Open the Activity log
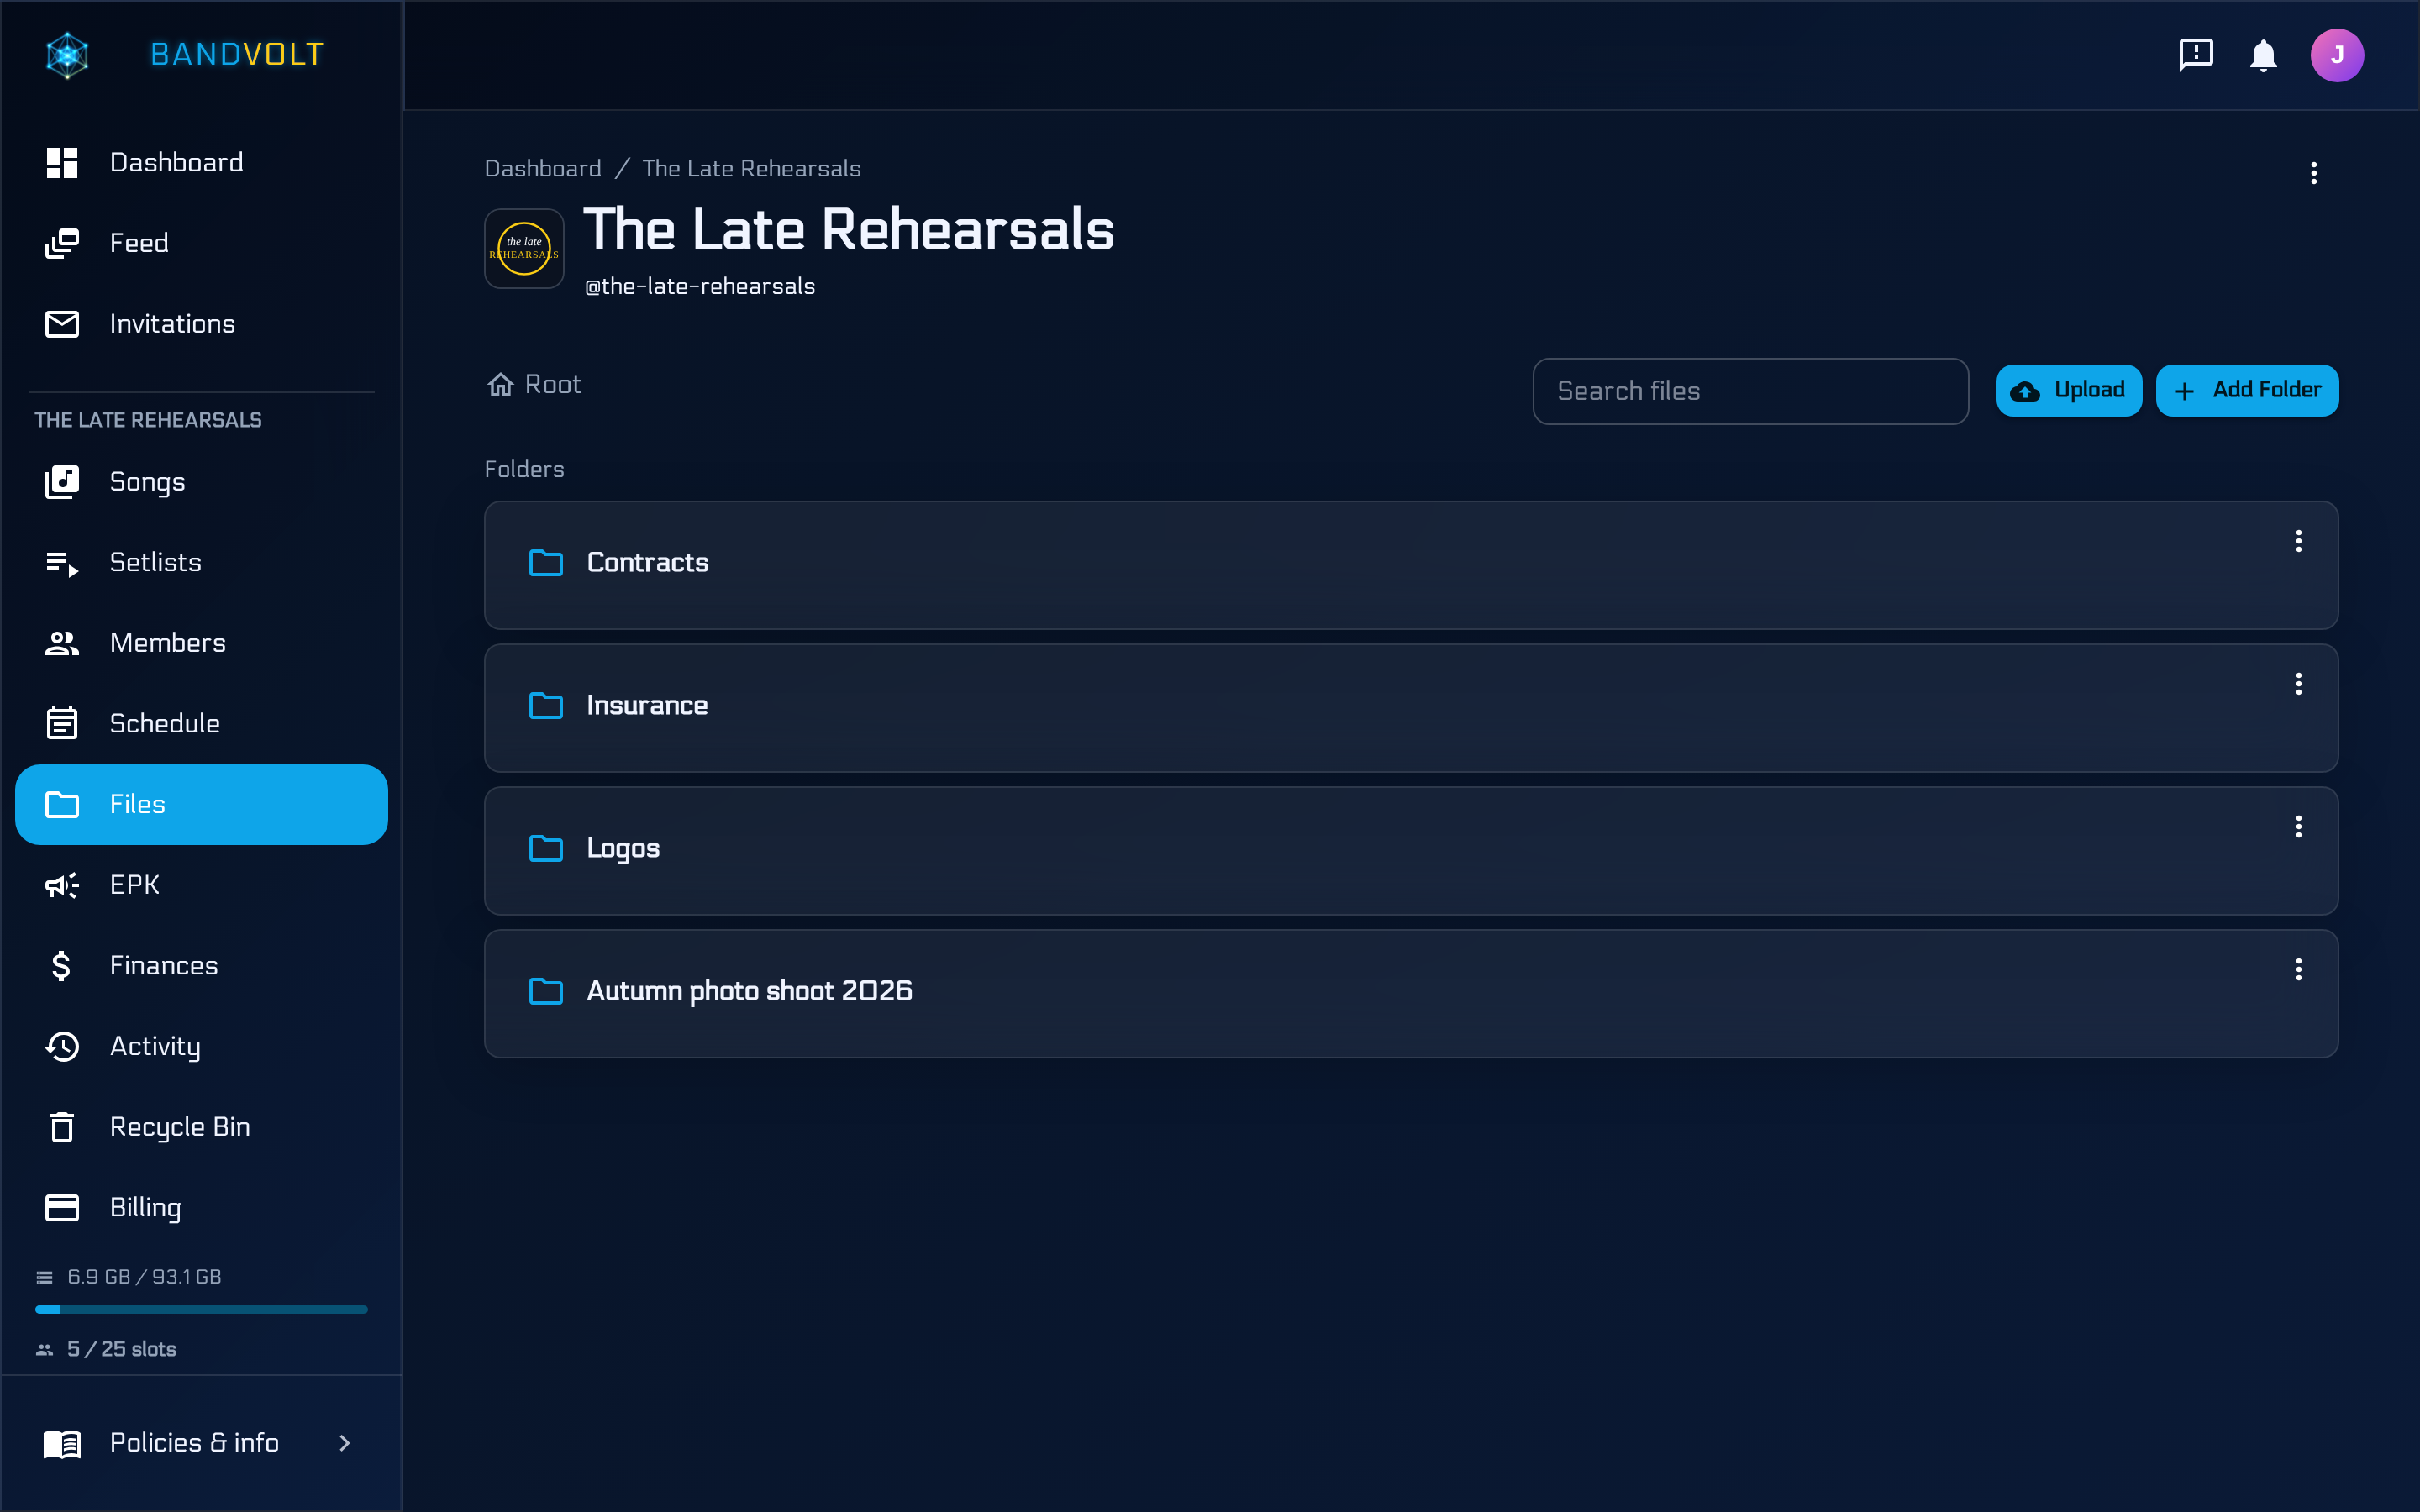The image size is (2420, 1512). (201, 1046)
